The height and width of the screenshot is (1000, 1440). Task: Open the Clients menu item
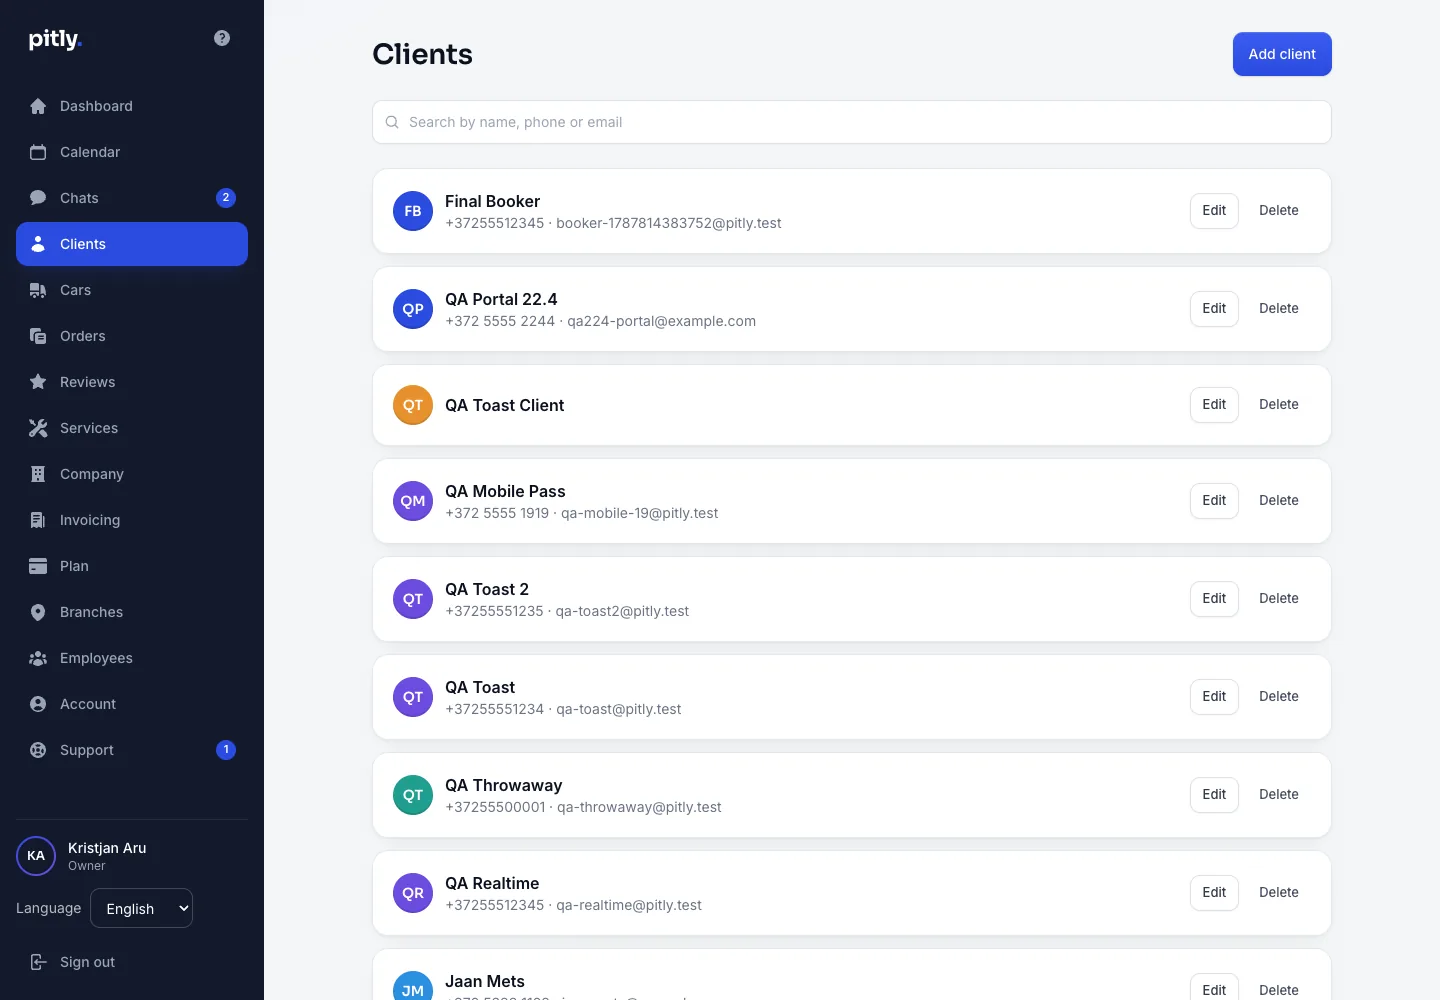(132, 244)
